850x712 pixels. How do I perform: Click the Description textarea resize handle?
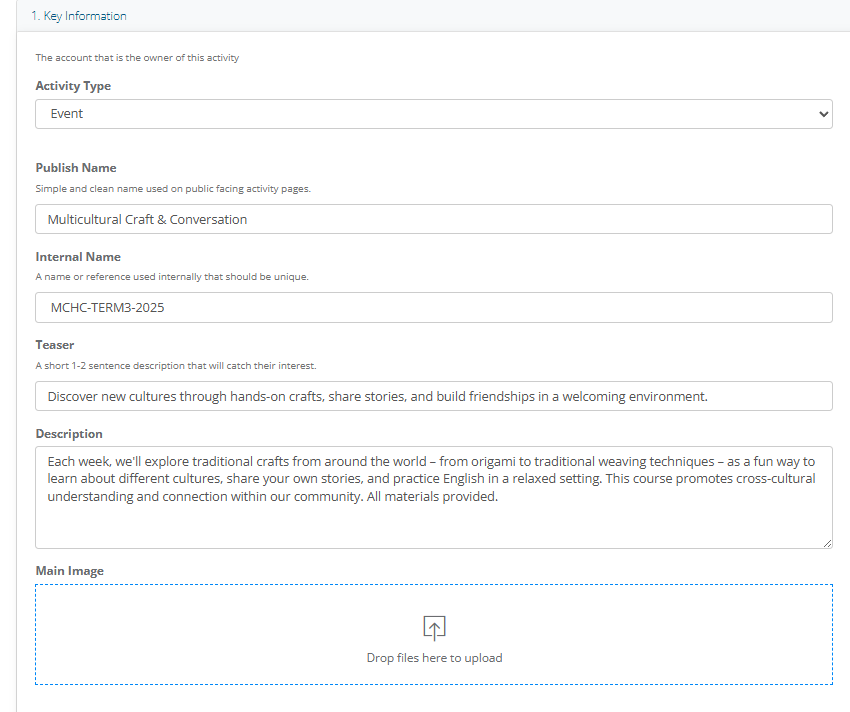(x=827, y=543)
